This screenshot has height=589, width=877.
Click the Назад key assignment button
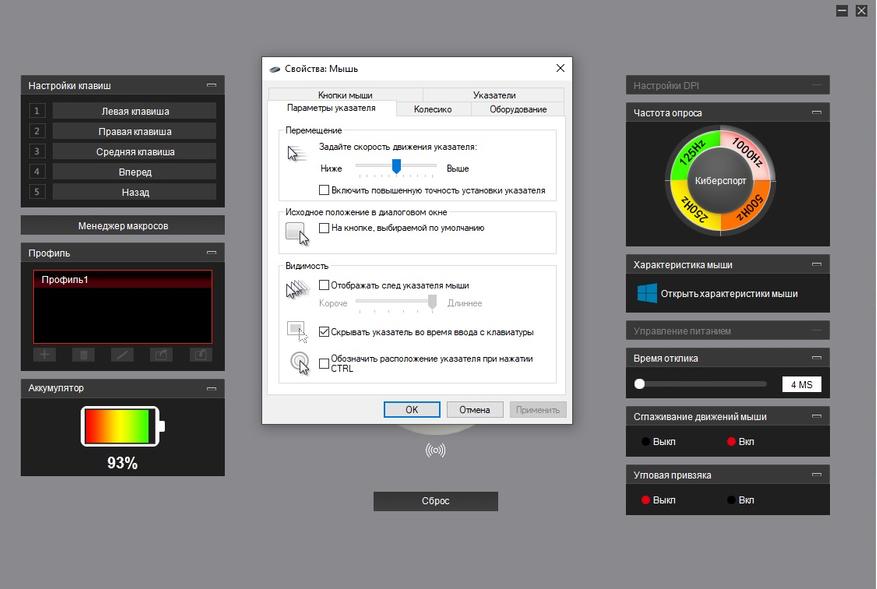click(x=134, y=192)
